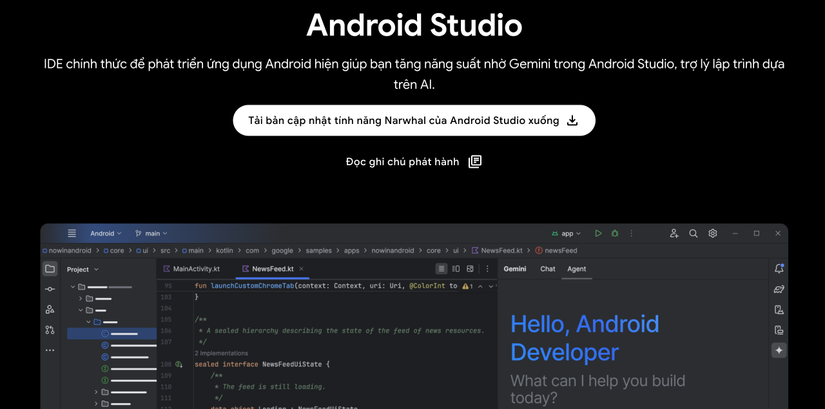Viewport: 825px width, 409px height.
Task: Close the NewsFeed.kt editor tab
Action: click(301, 268)
